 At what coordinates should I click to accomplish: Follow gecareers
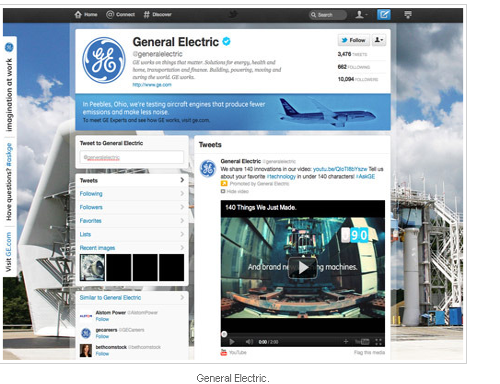click(x=102, y=337)
